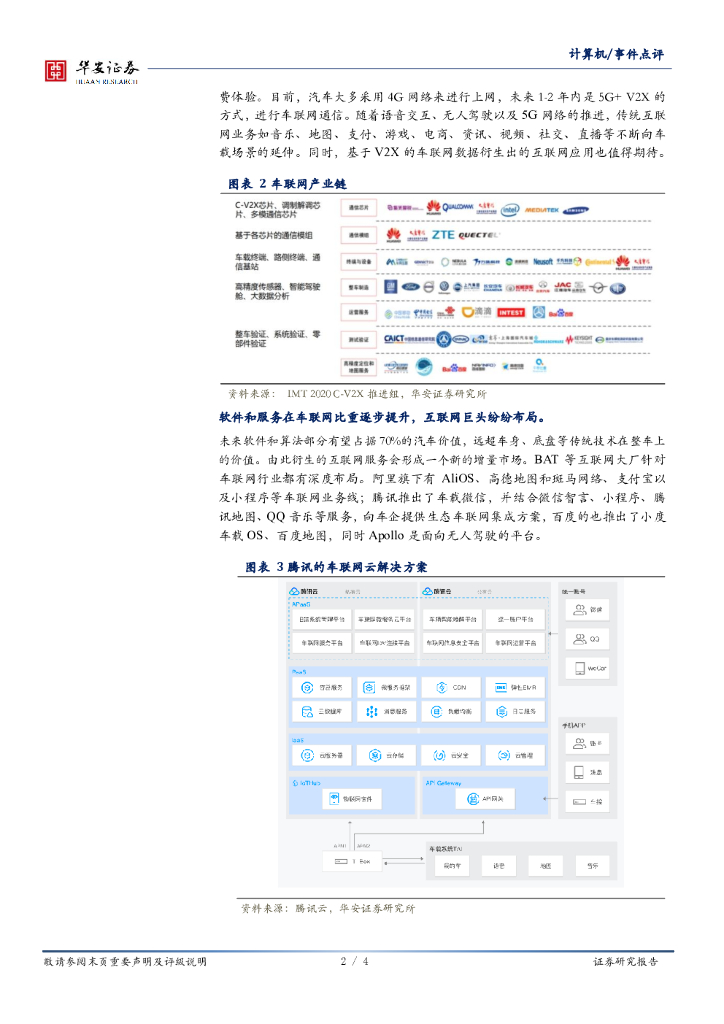Click the red-bordered 终端与设备 label
Viewport: 724px width, 1024px height.
358,261
